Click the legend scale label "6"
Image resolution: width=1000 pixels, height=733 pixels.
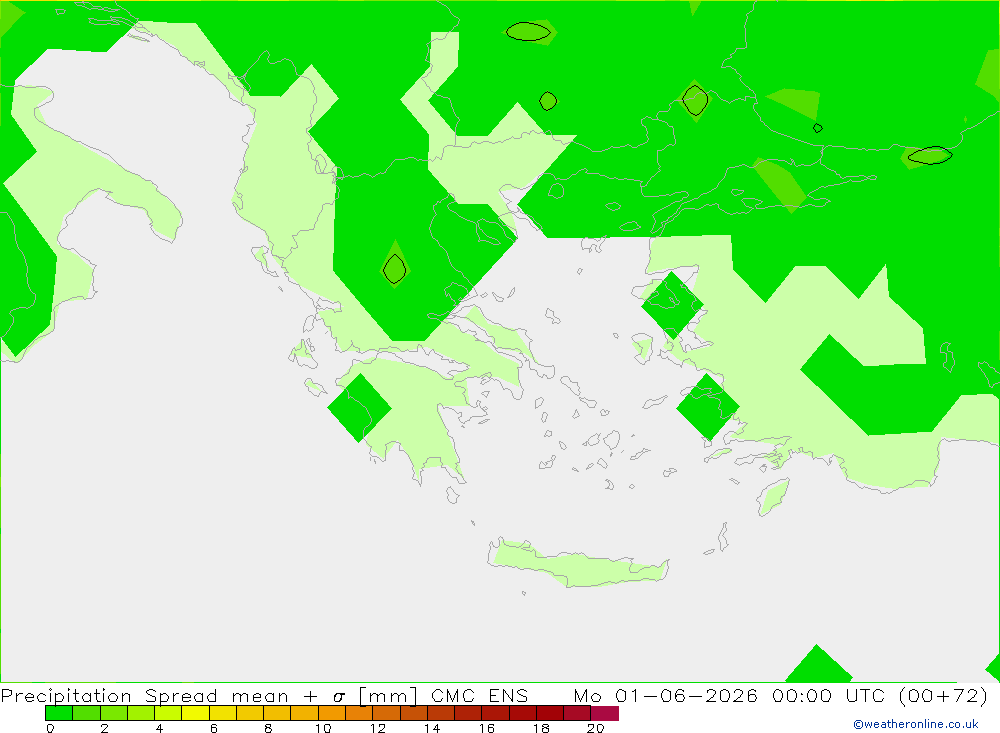214,728
